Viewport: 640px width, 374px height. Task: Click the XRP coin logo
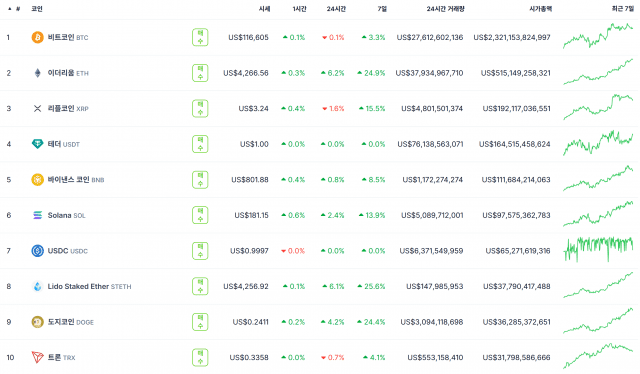click(x=38, y=109)
